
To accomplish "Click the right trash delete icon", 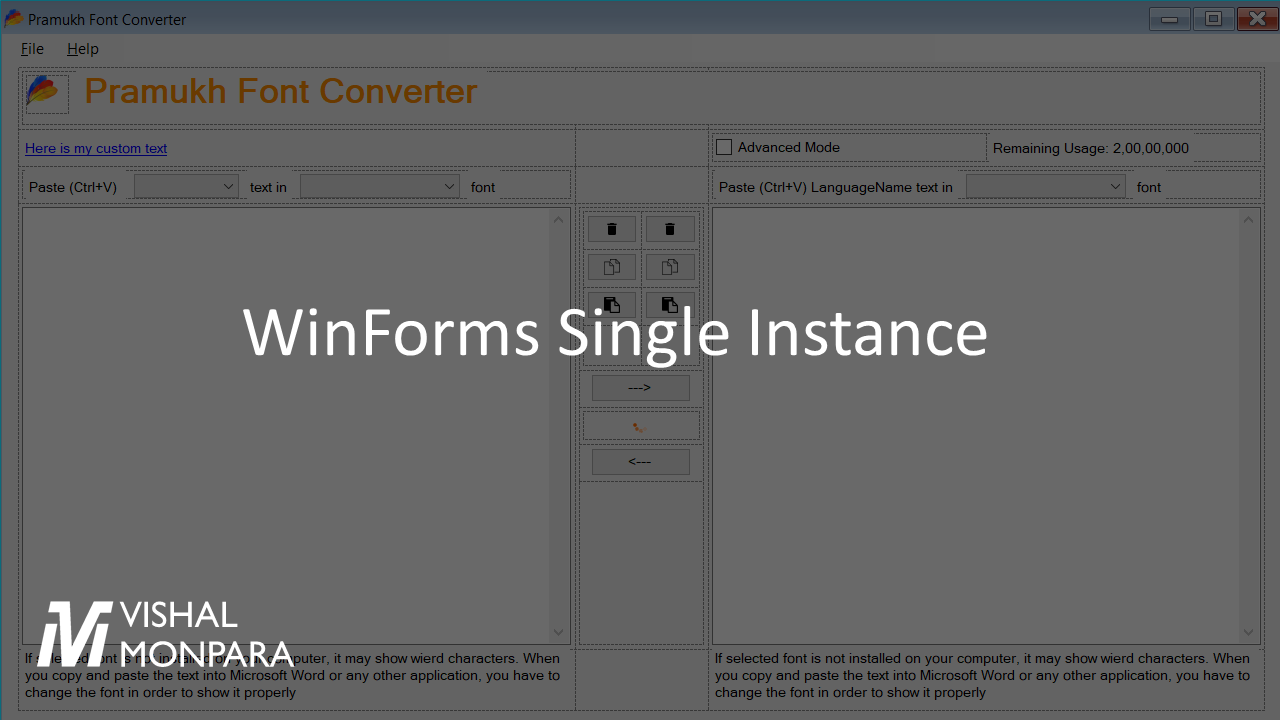I will click(x=670, y=229).
